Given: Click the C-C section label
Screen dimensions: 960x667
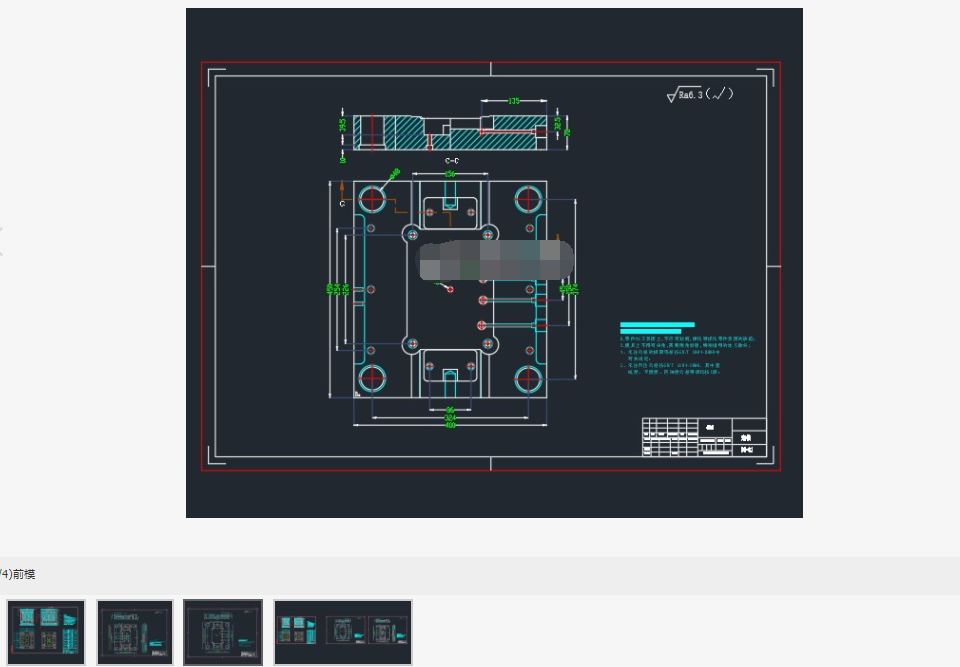Looking at the screenshot, I should point(452,161).
